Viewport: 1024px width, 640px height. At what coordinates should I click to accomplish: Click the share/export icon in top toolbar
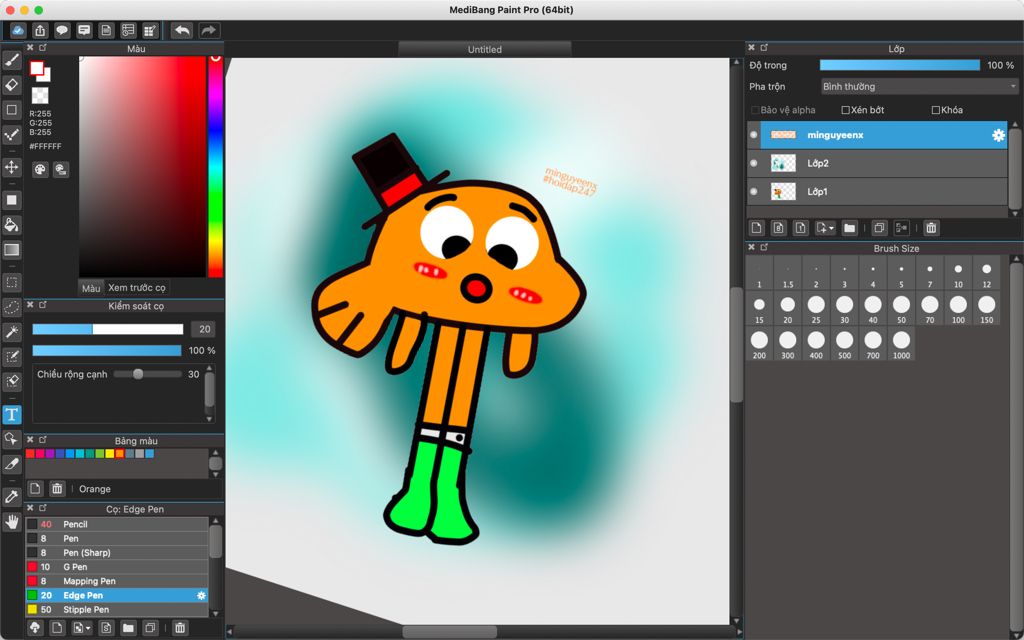40,30
